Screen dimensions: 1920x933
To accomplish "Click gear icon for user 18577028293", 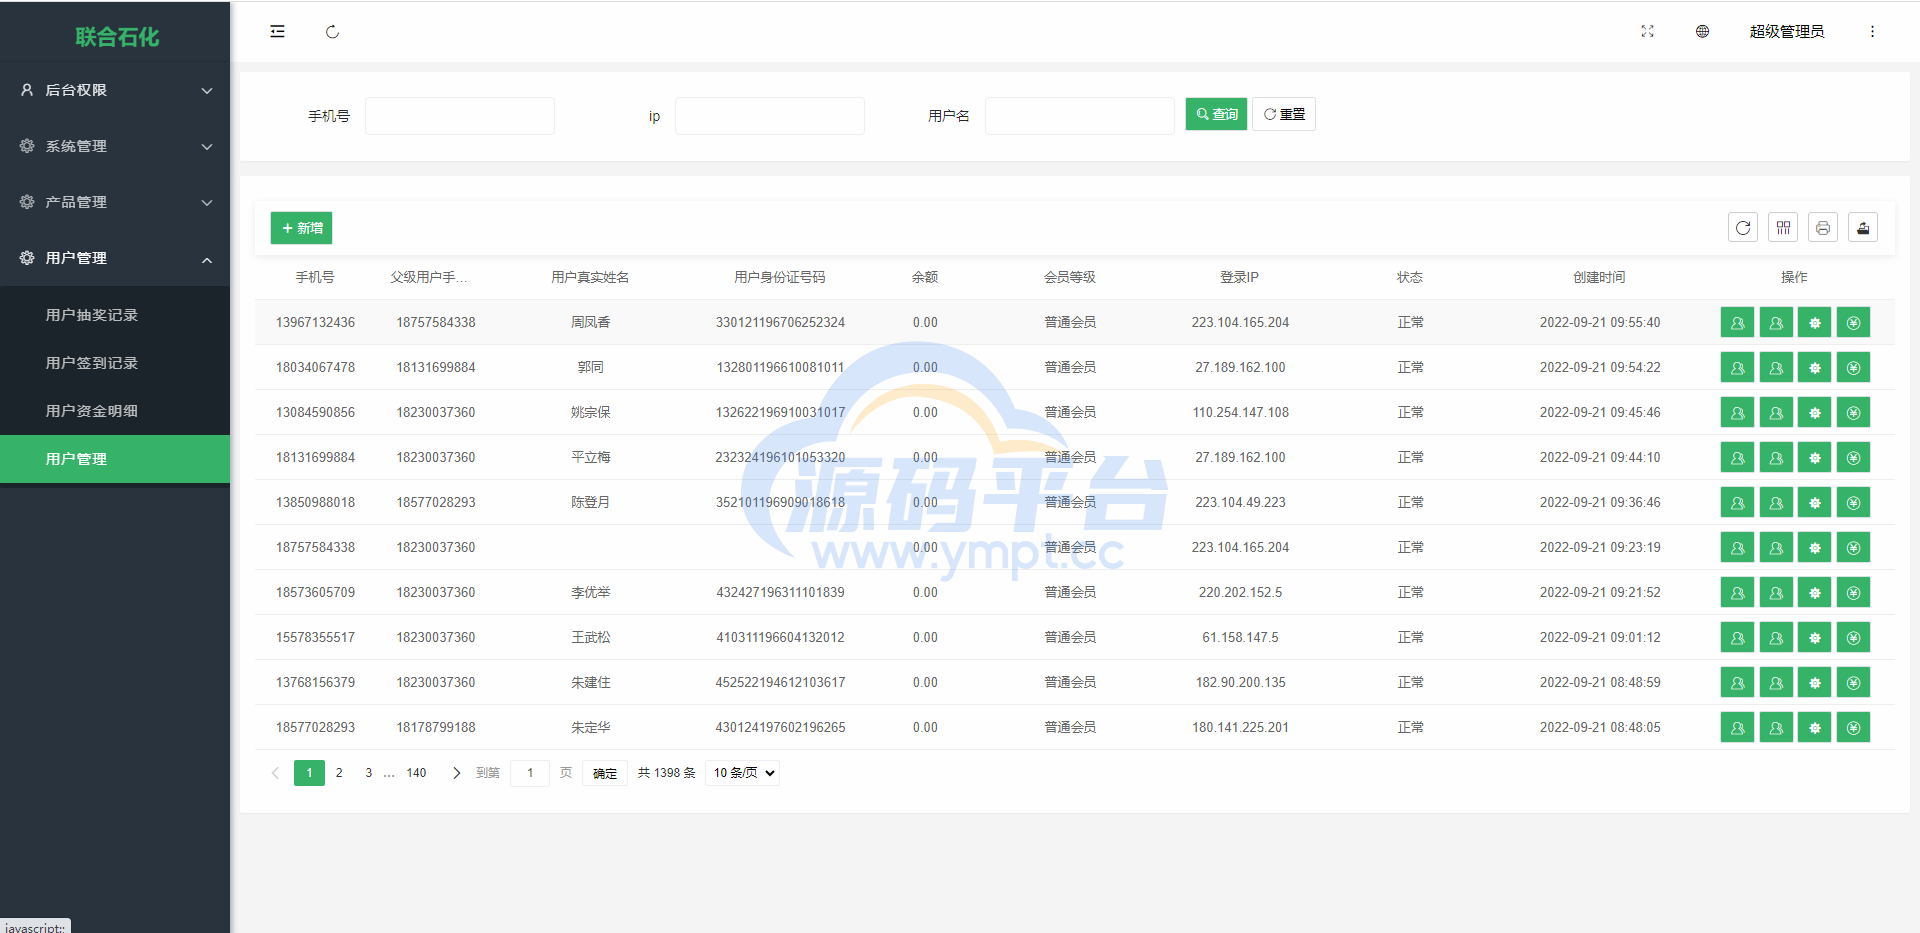I will (1815, 728).
